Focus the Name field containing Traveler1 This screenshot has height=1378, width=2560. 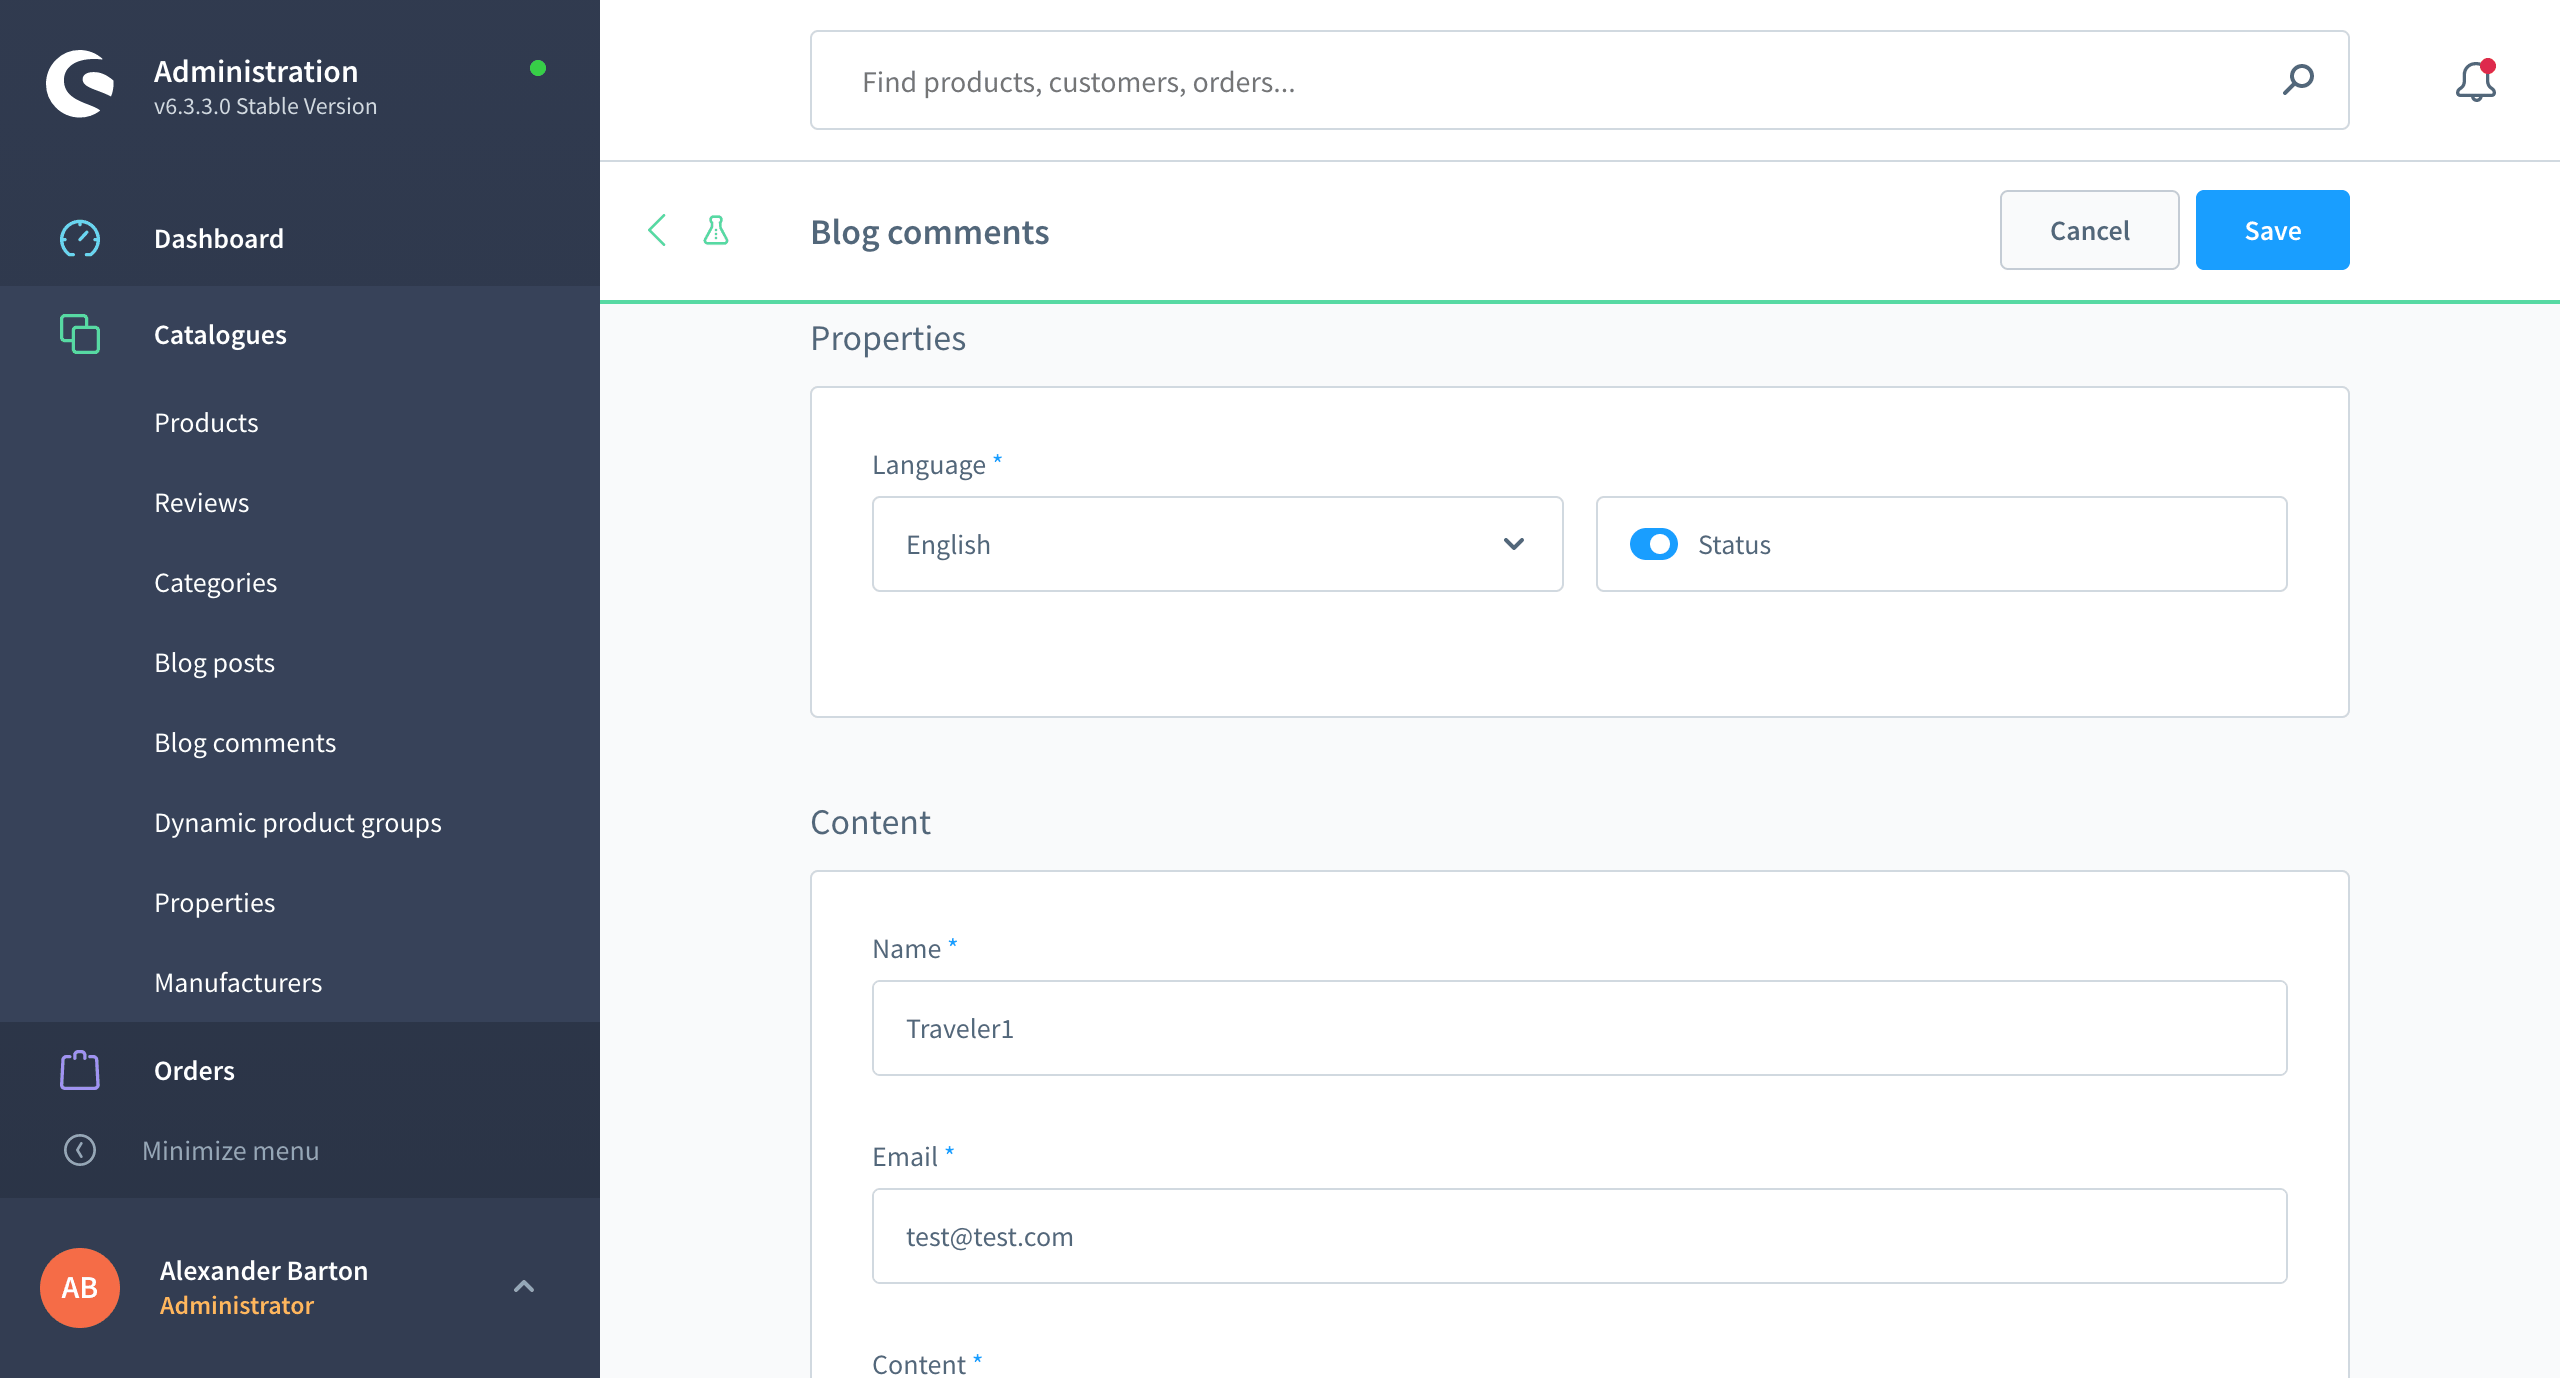point(1579,1028)
